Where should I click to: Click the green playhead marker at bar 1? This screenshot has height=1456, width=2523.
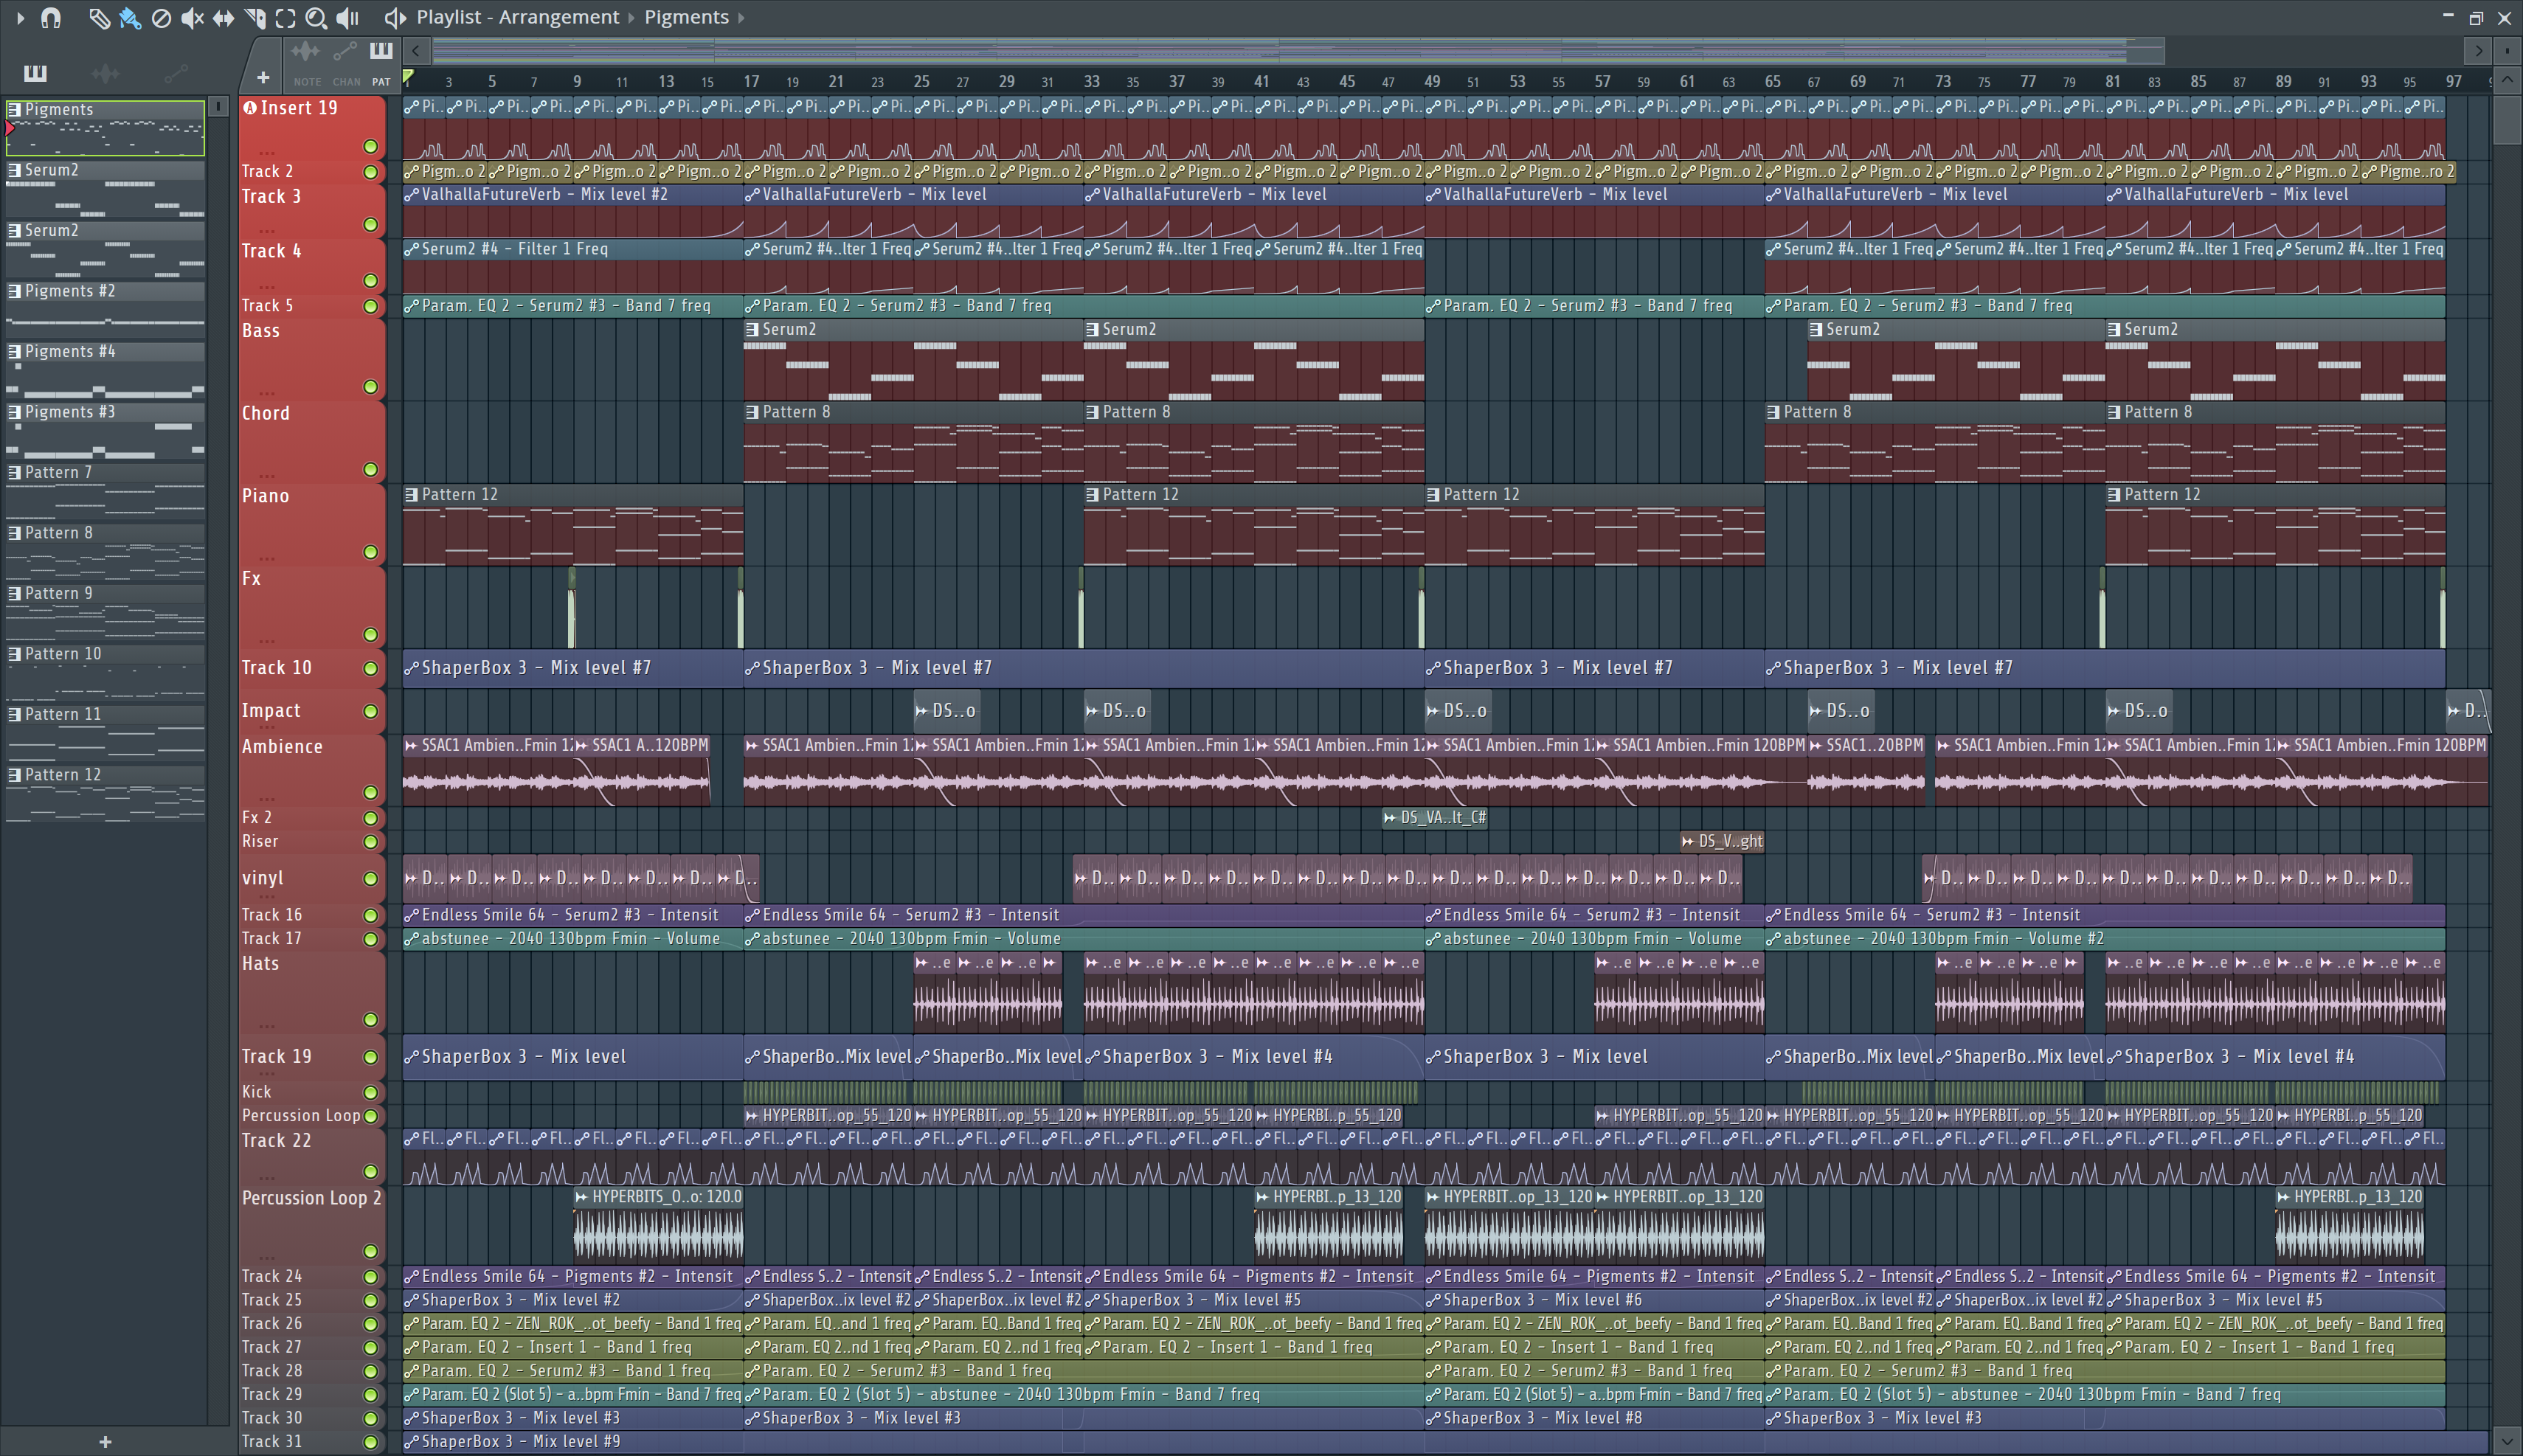pyautogui.click(x=408, y=77)
